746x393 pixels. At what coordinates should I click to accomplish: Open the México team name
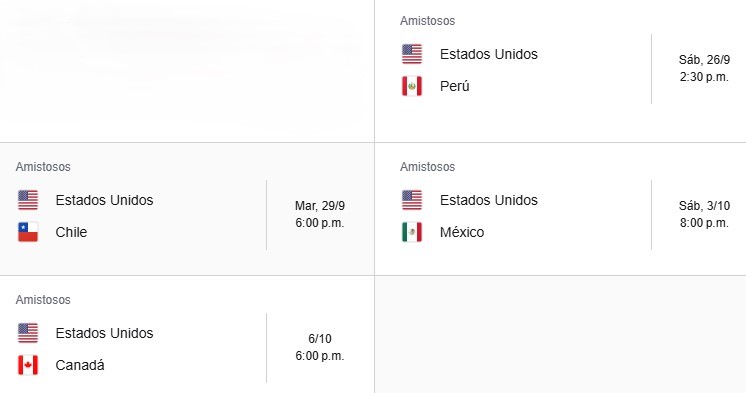[462, 232]
